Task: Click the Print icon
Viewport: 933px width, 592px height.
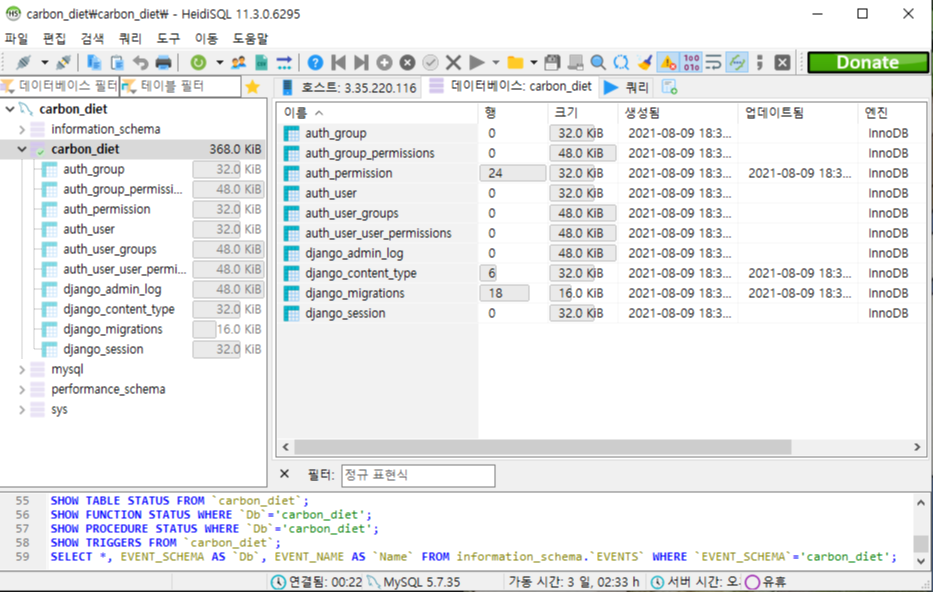Action: click(164, 62)
